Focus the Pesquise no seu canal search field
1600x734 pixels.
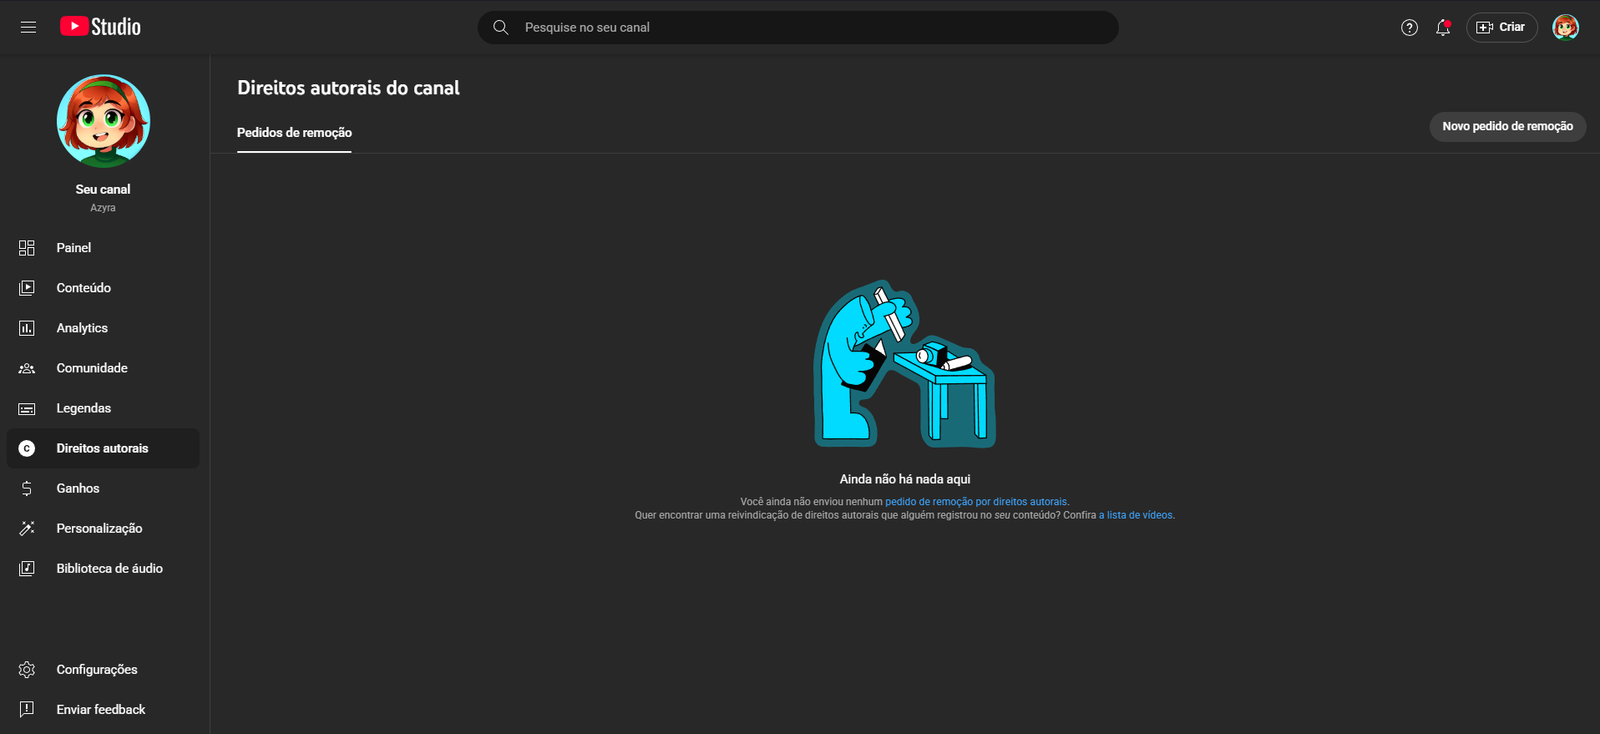coord(798,27)
